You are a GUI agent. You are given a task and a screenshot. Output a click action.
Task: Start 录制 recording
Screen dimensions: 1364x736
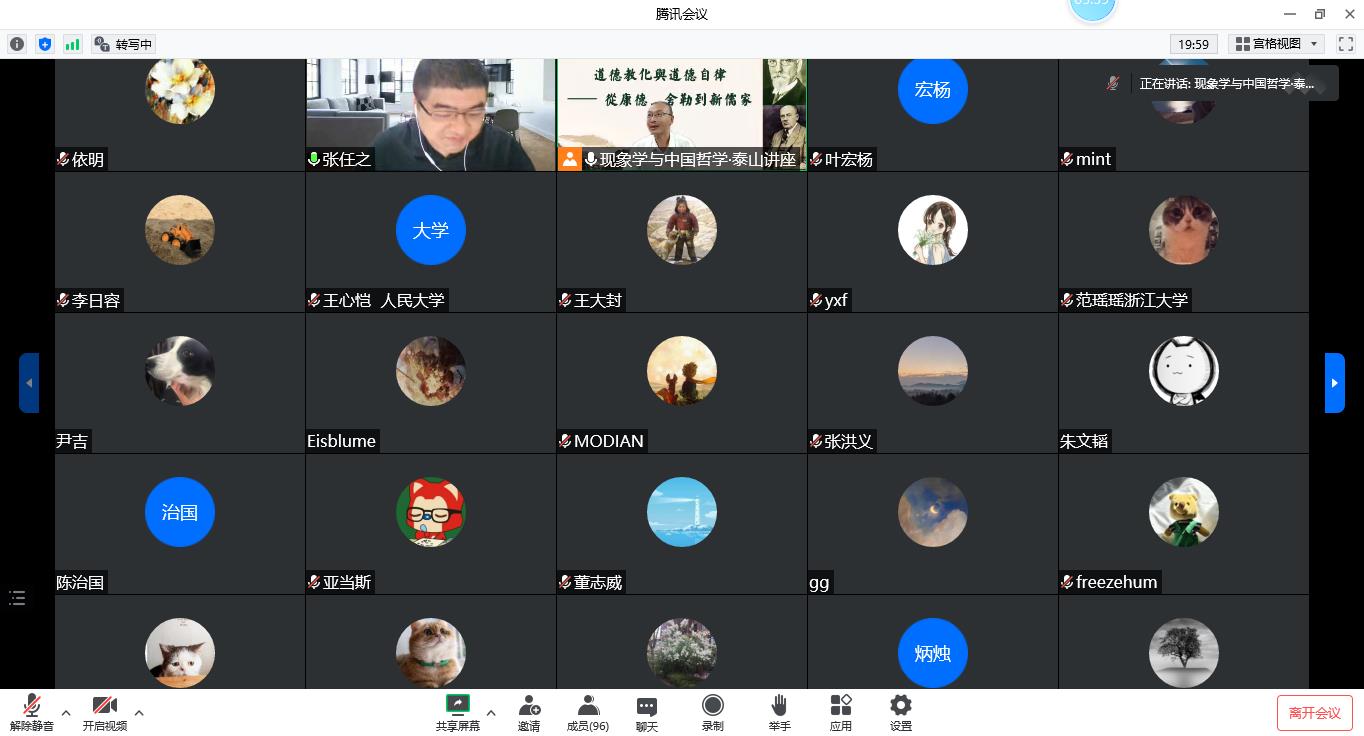click(712, 712)
